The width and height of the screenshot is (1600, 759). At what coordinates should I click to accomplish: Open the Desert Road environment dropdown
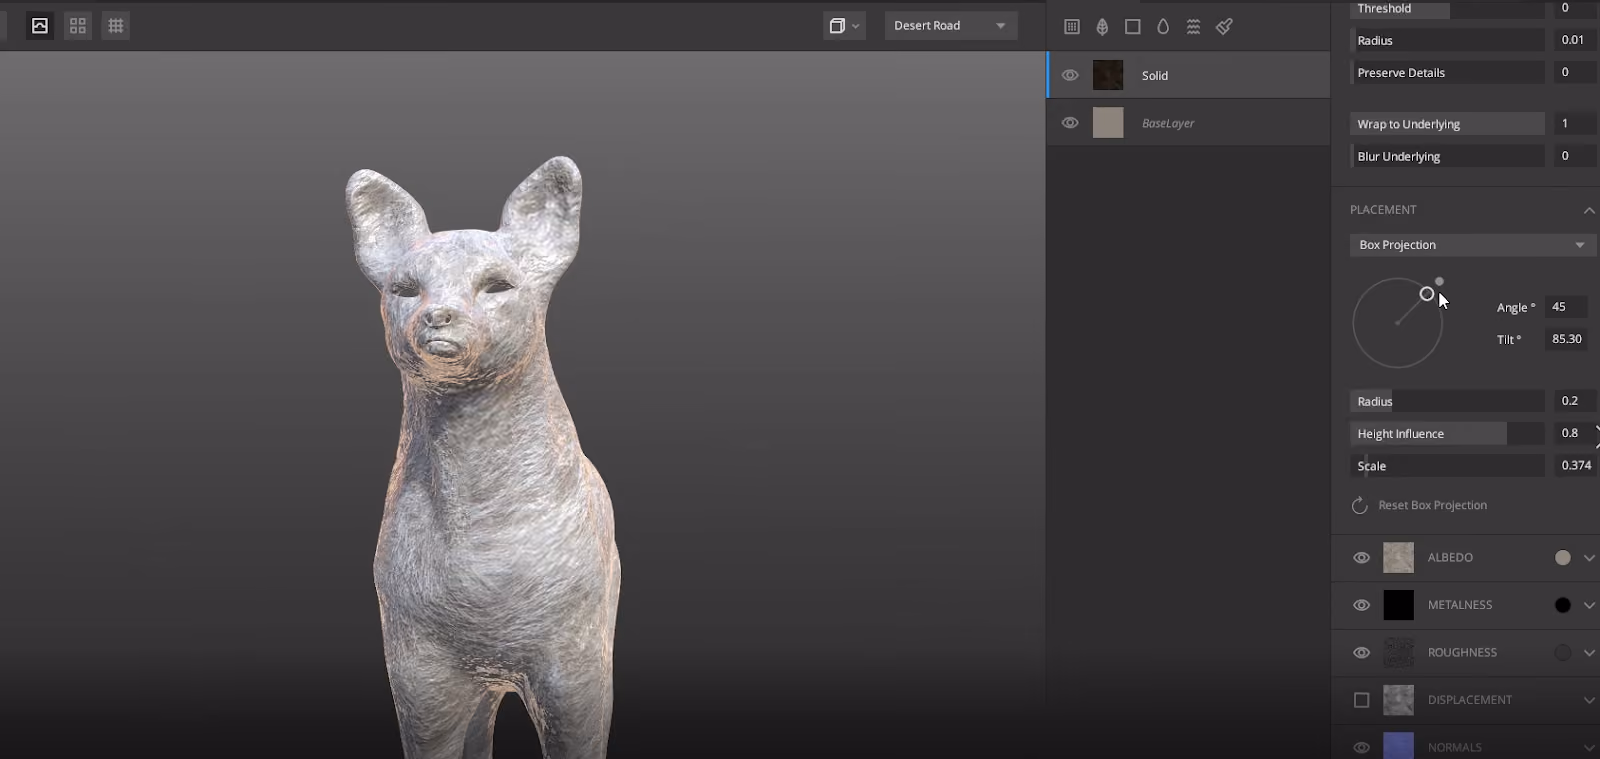coord(951,26)
